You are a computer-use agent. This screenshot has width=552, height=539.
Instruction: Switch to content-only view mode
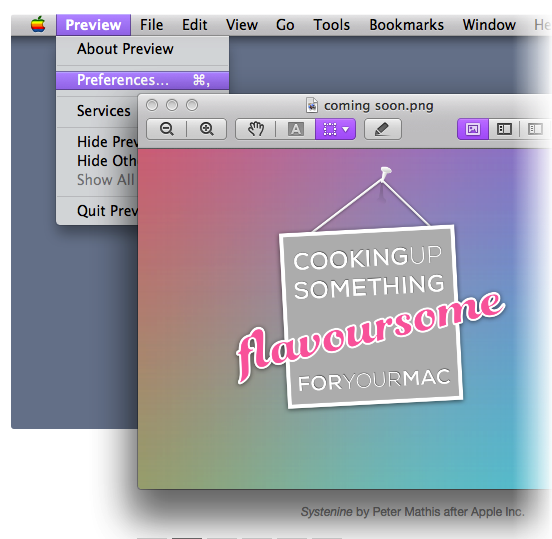473,129
